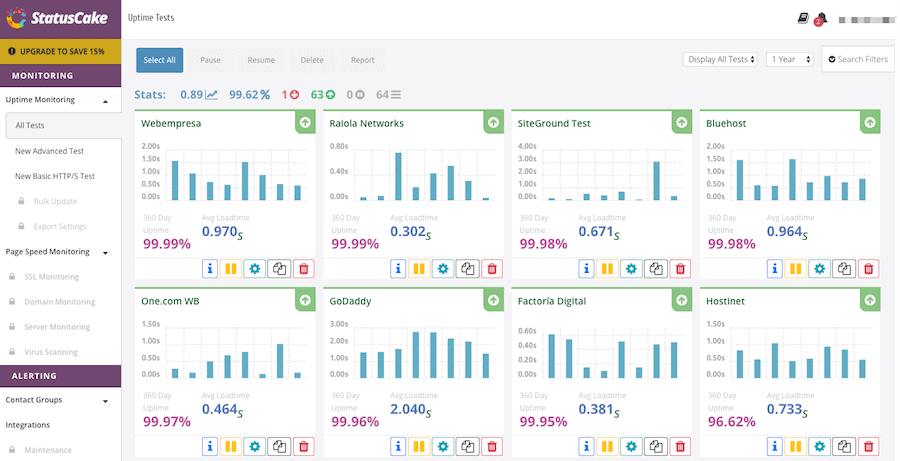Viewport: 900px width, 461px height.
Task: Pause the Webempresa test
Action: [231, 269]
